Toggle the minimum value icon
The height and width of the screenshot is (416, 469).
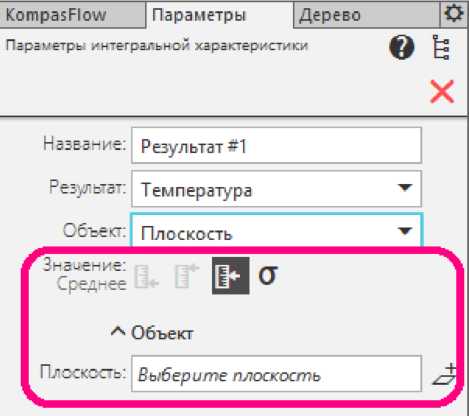(x=146, y=276)
